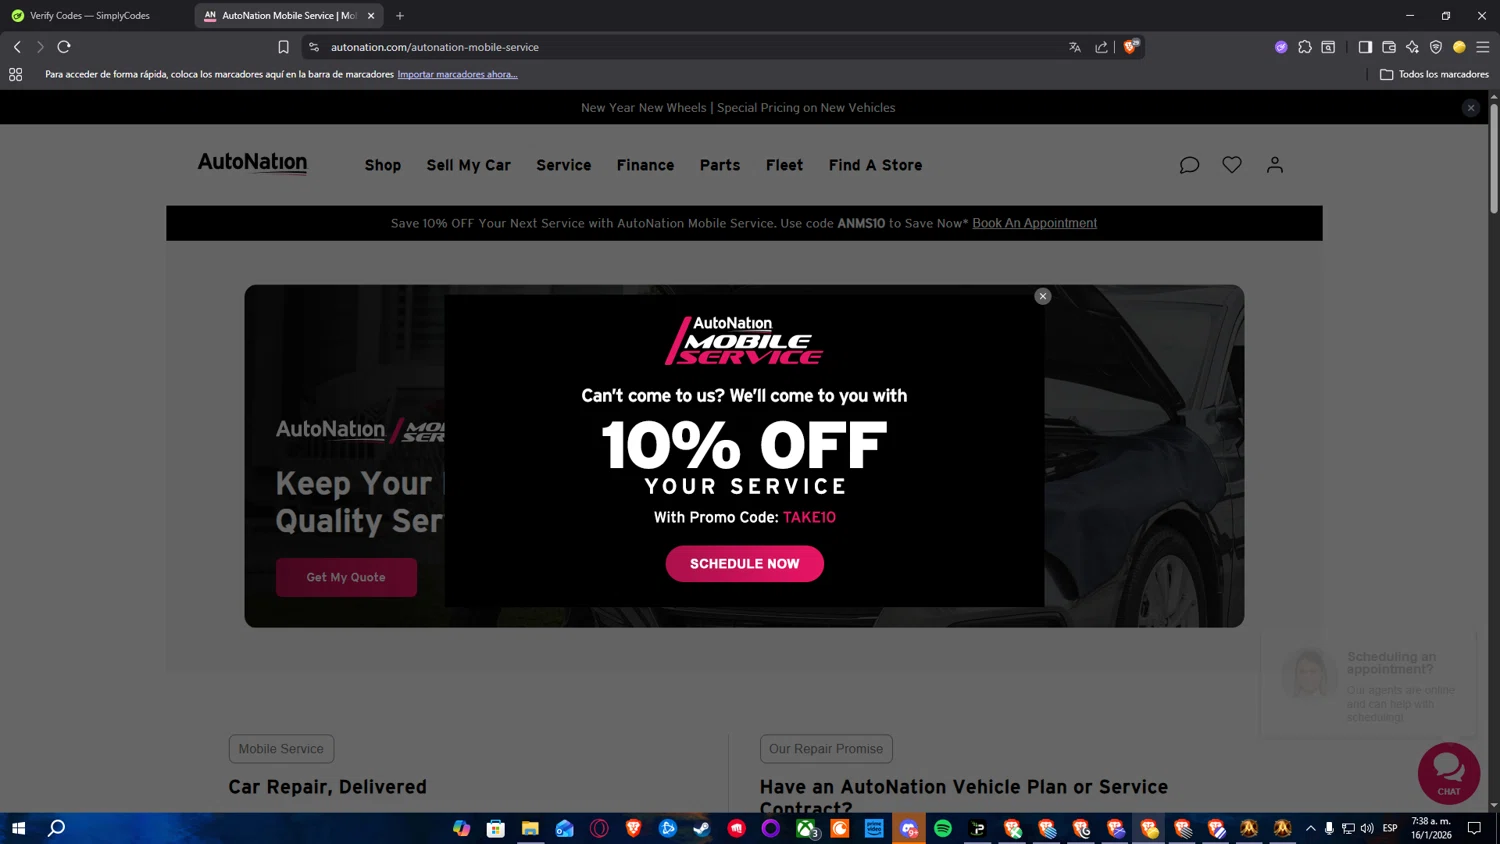Open the account profile icon
This screenshot has width=1500, height=844.
pos(1275,165)
